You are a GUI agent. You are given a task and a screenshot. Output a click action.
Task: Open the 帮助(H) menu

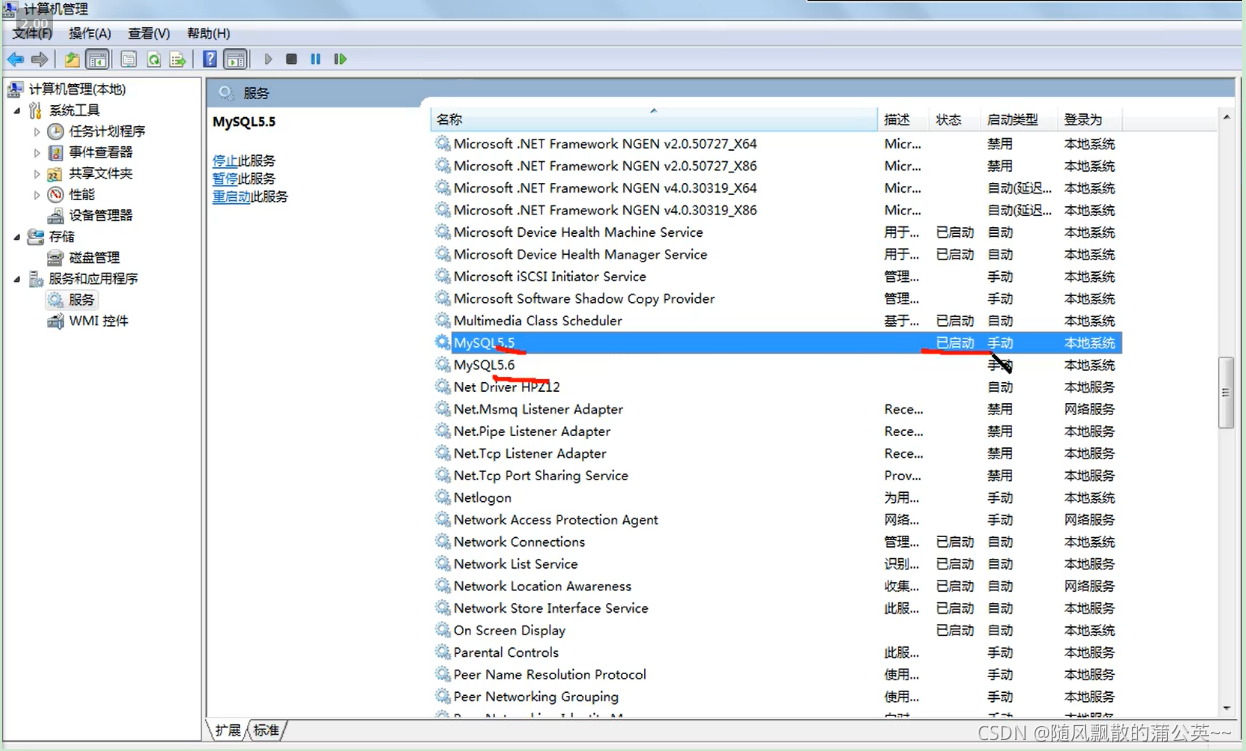coord(208,33)
